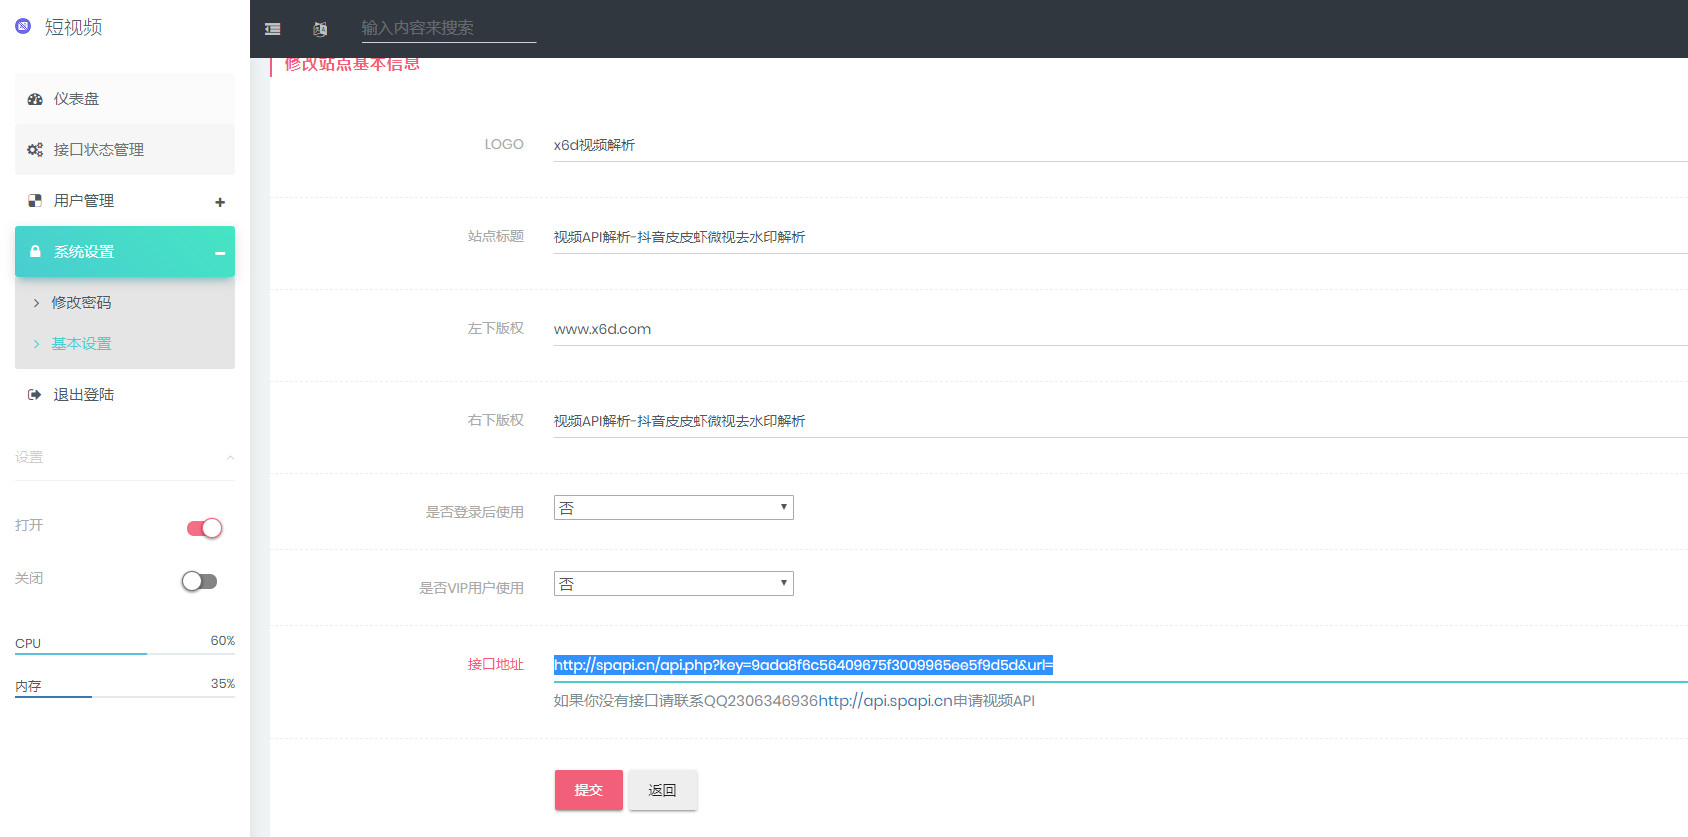Viewport: 1688px width, 837px height.
Task: Click the 短视频 logo icon
Action: [23, 26]
